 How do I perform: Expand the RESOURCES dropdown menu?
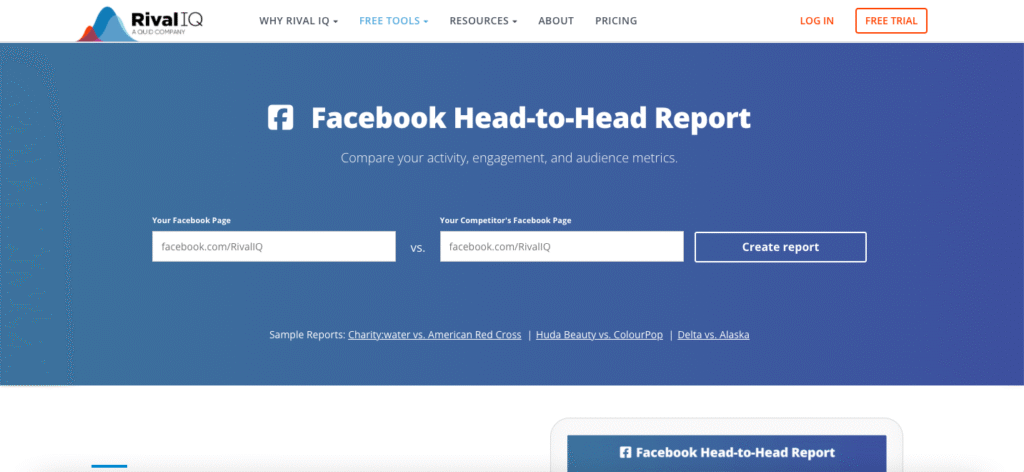coord(483,21)
